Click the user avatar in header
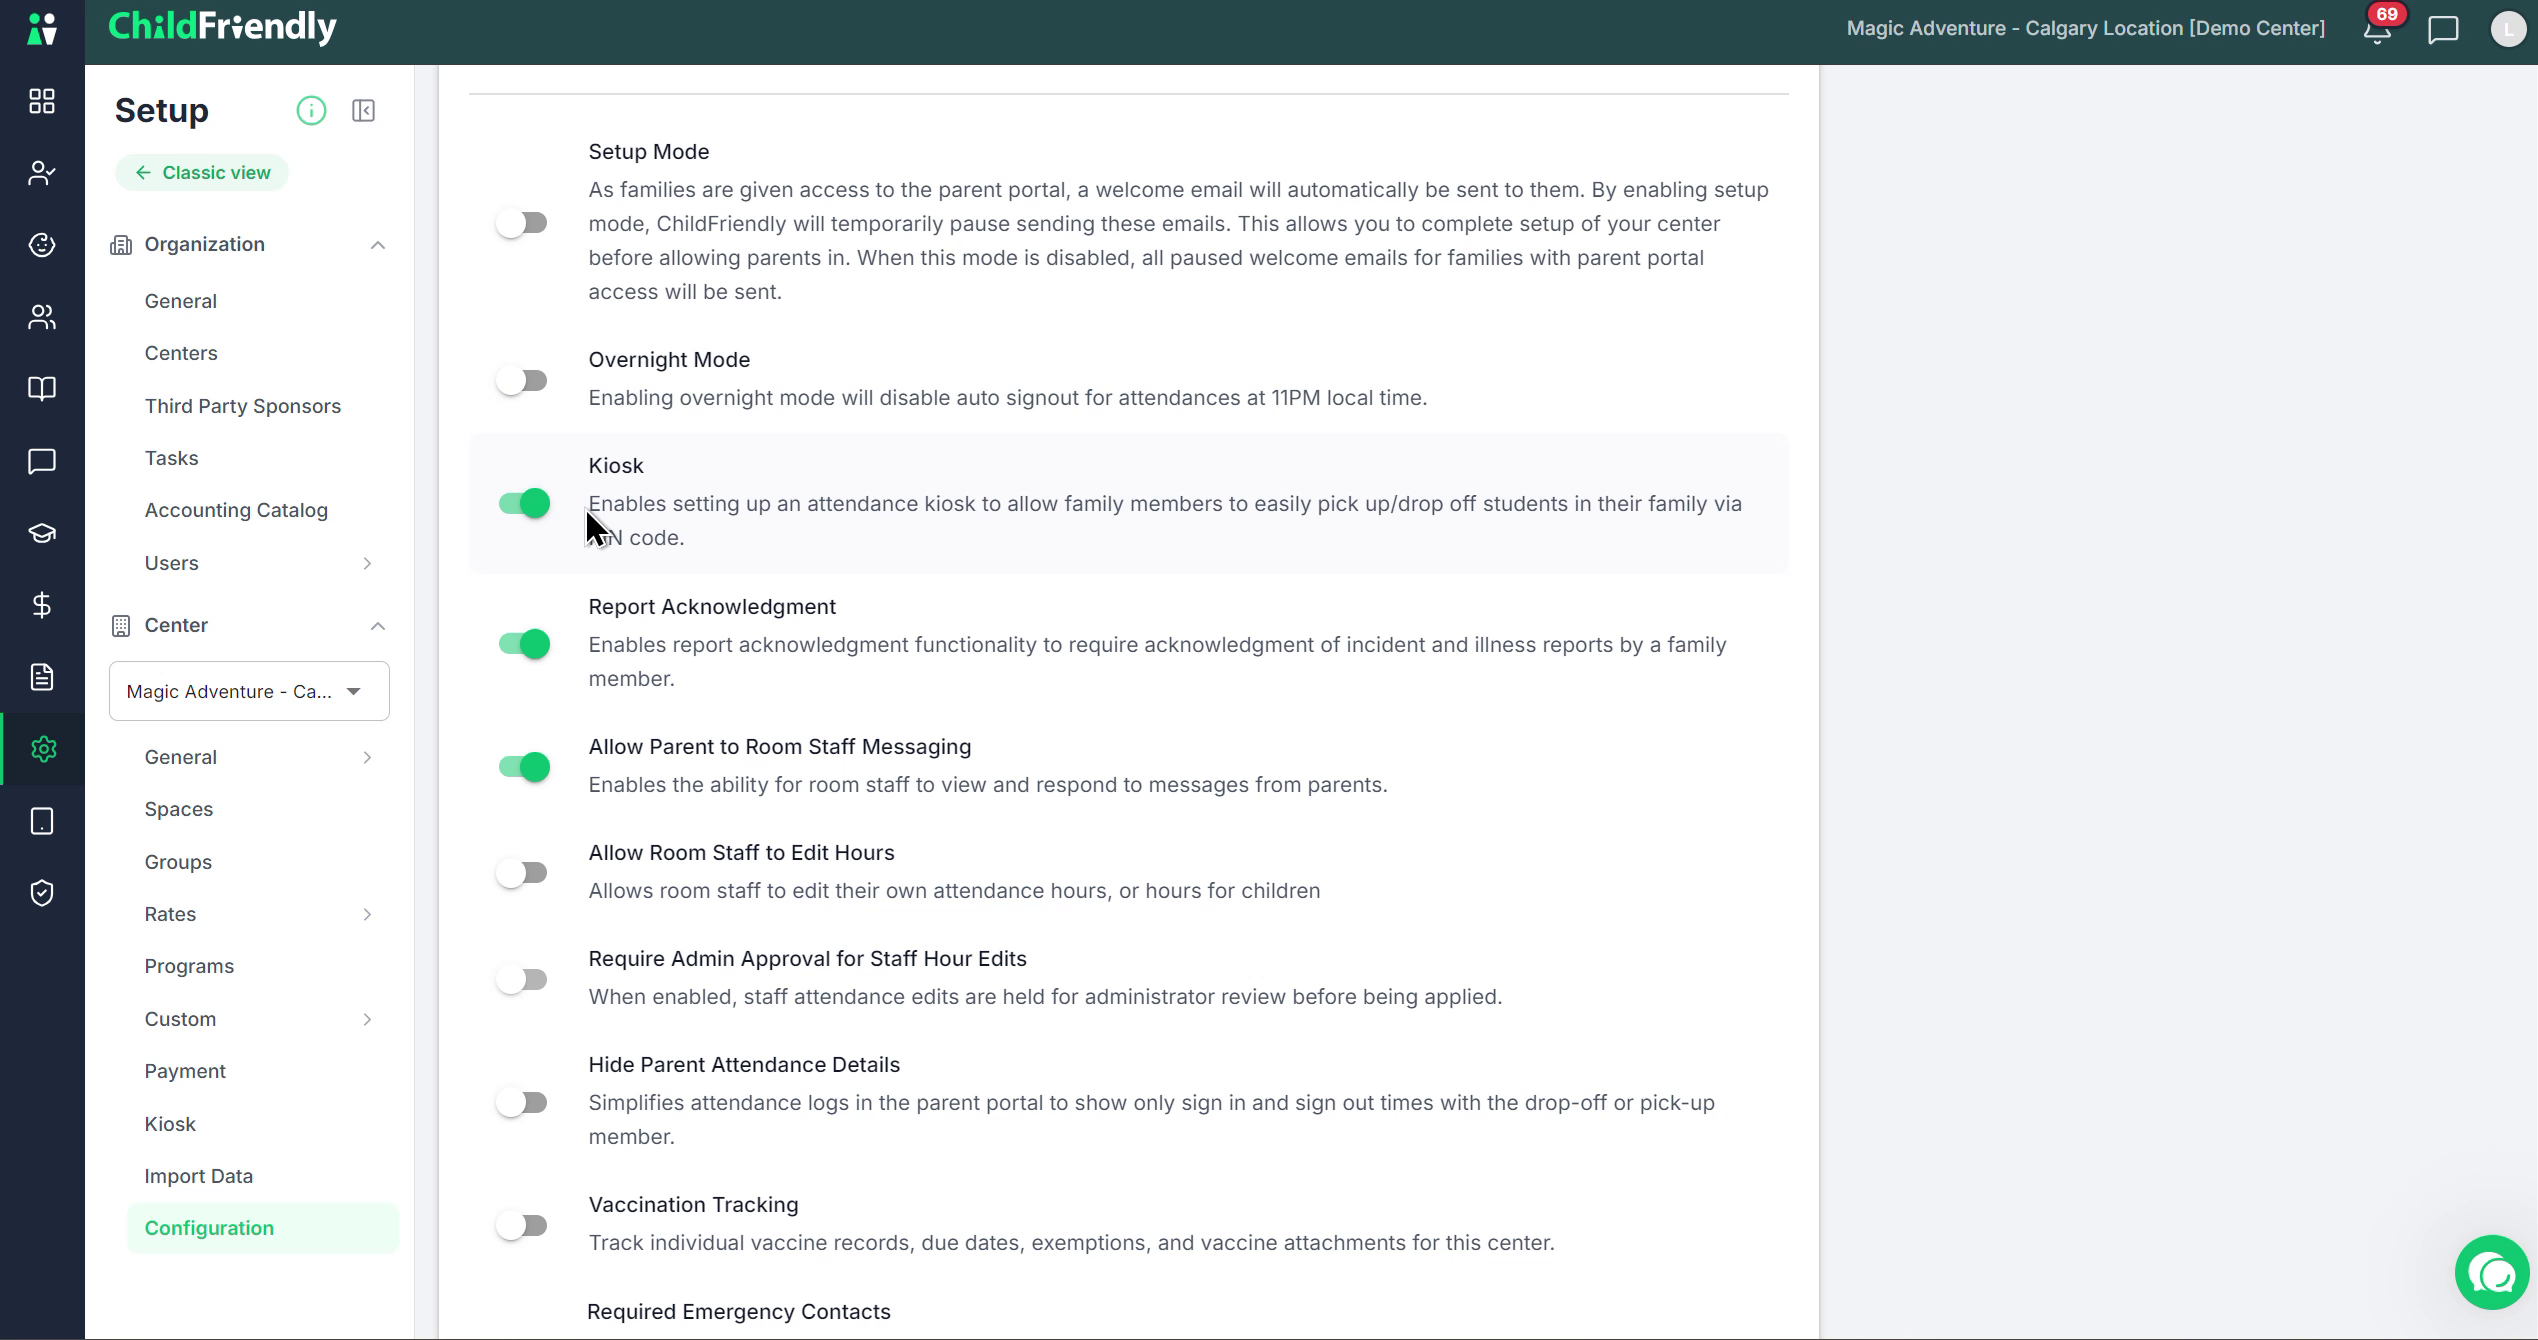Viewport: 2538px width, 1340px height. point(2508,30)
